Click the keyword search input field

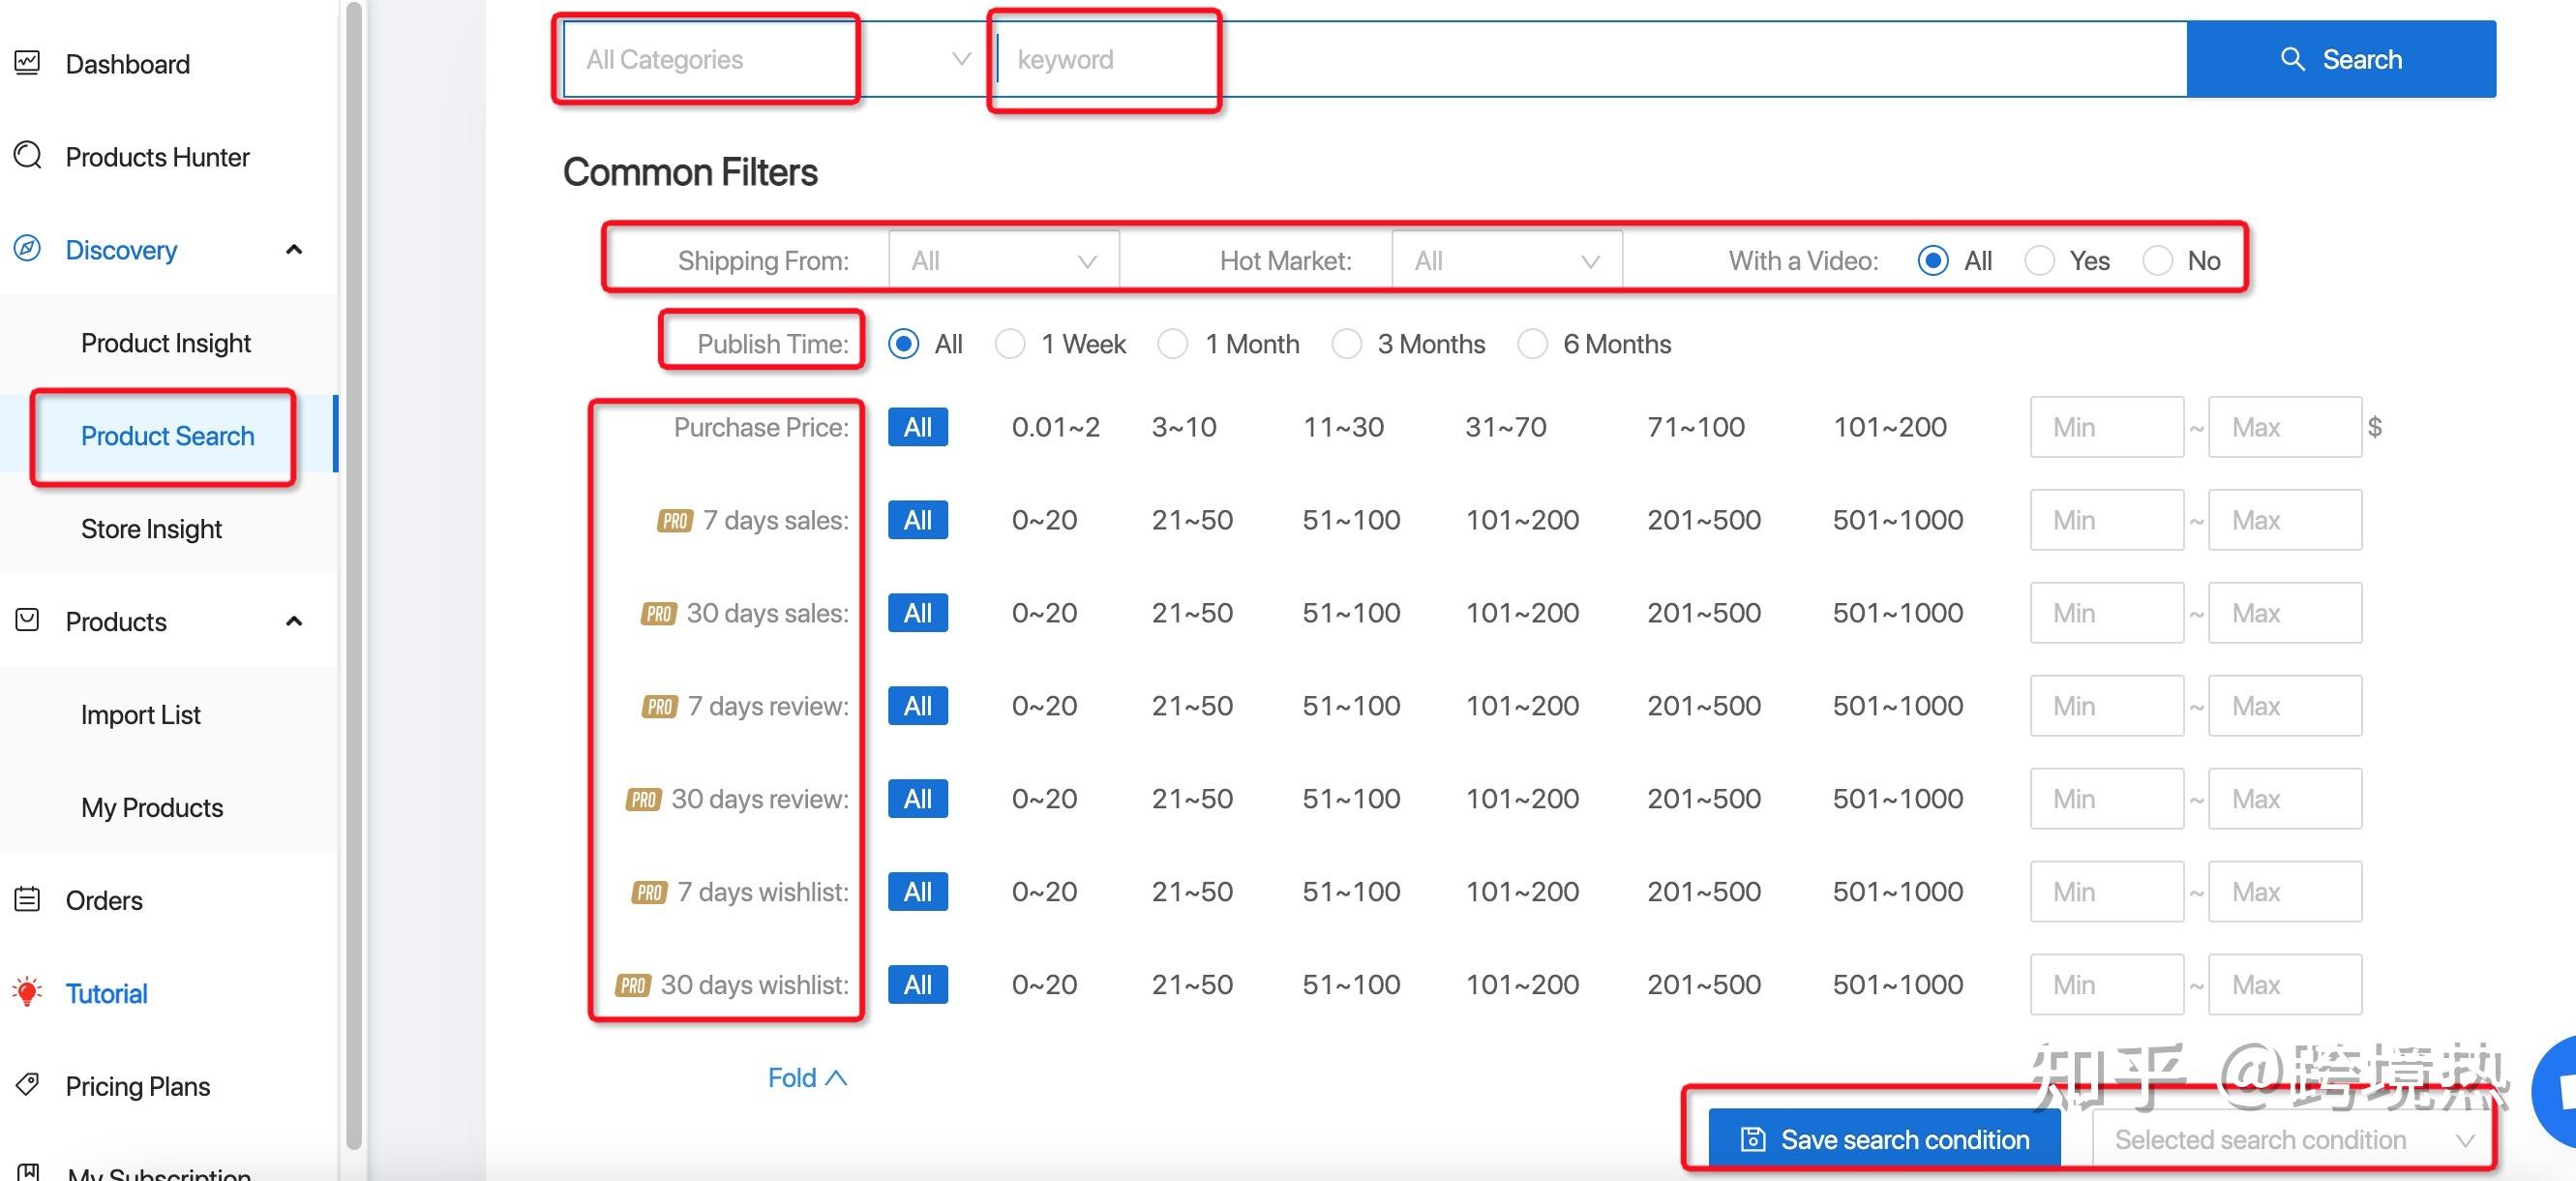point(1590,60)
